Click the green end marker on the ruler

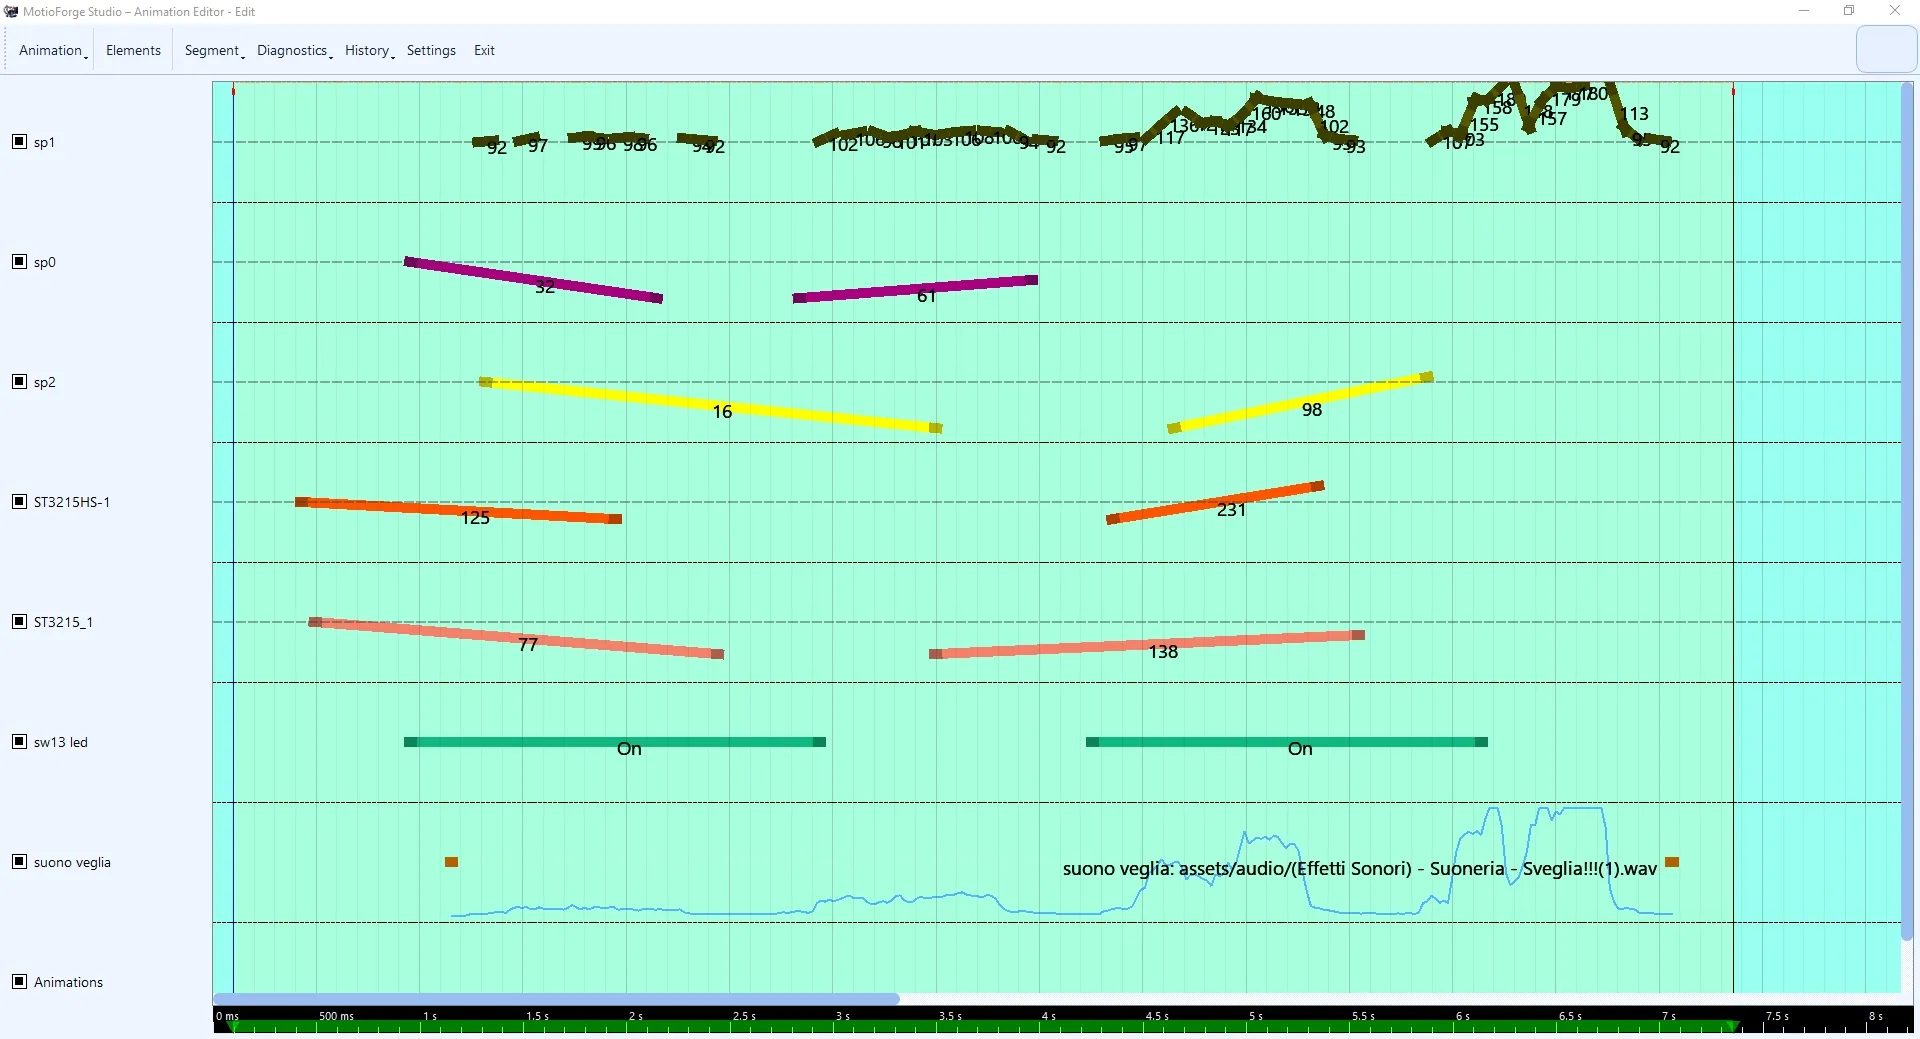click(x=1731, y=1026)
